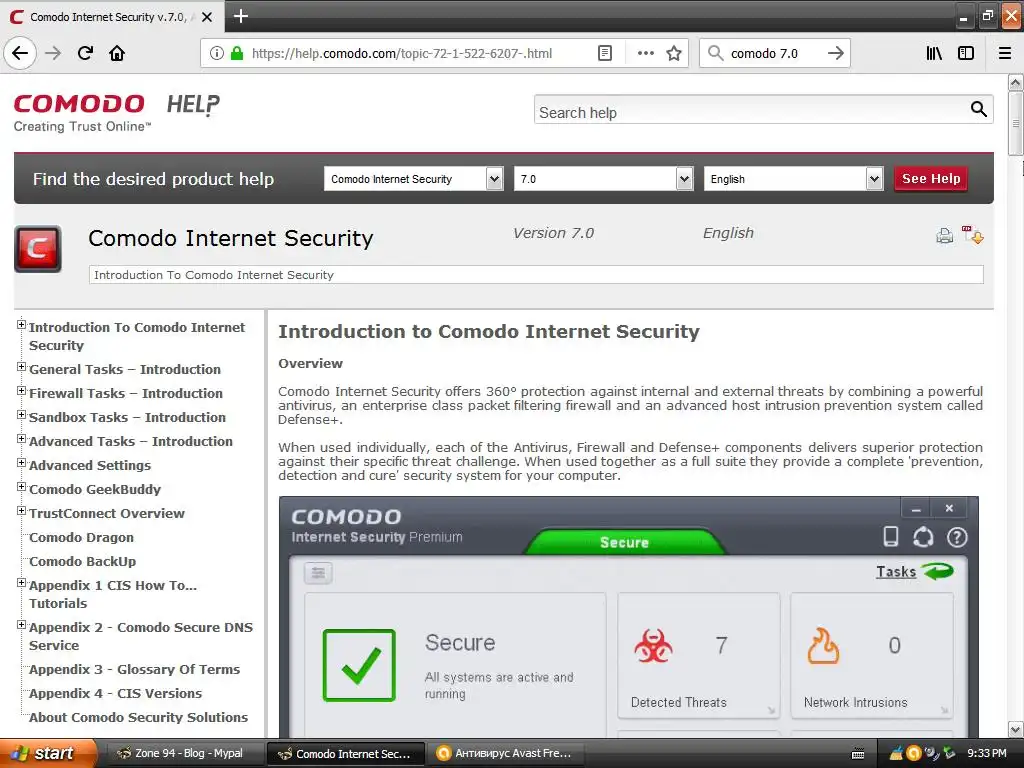Open Appendix 4 - CIS Versions link

116,694
